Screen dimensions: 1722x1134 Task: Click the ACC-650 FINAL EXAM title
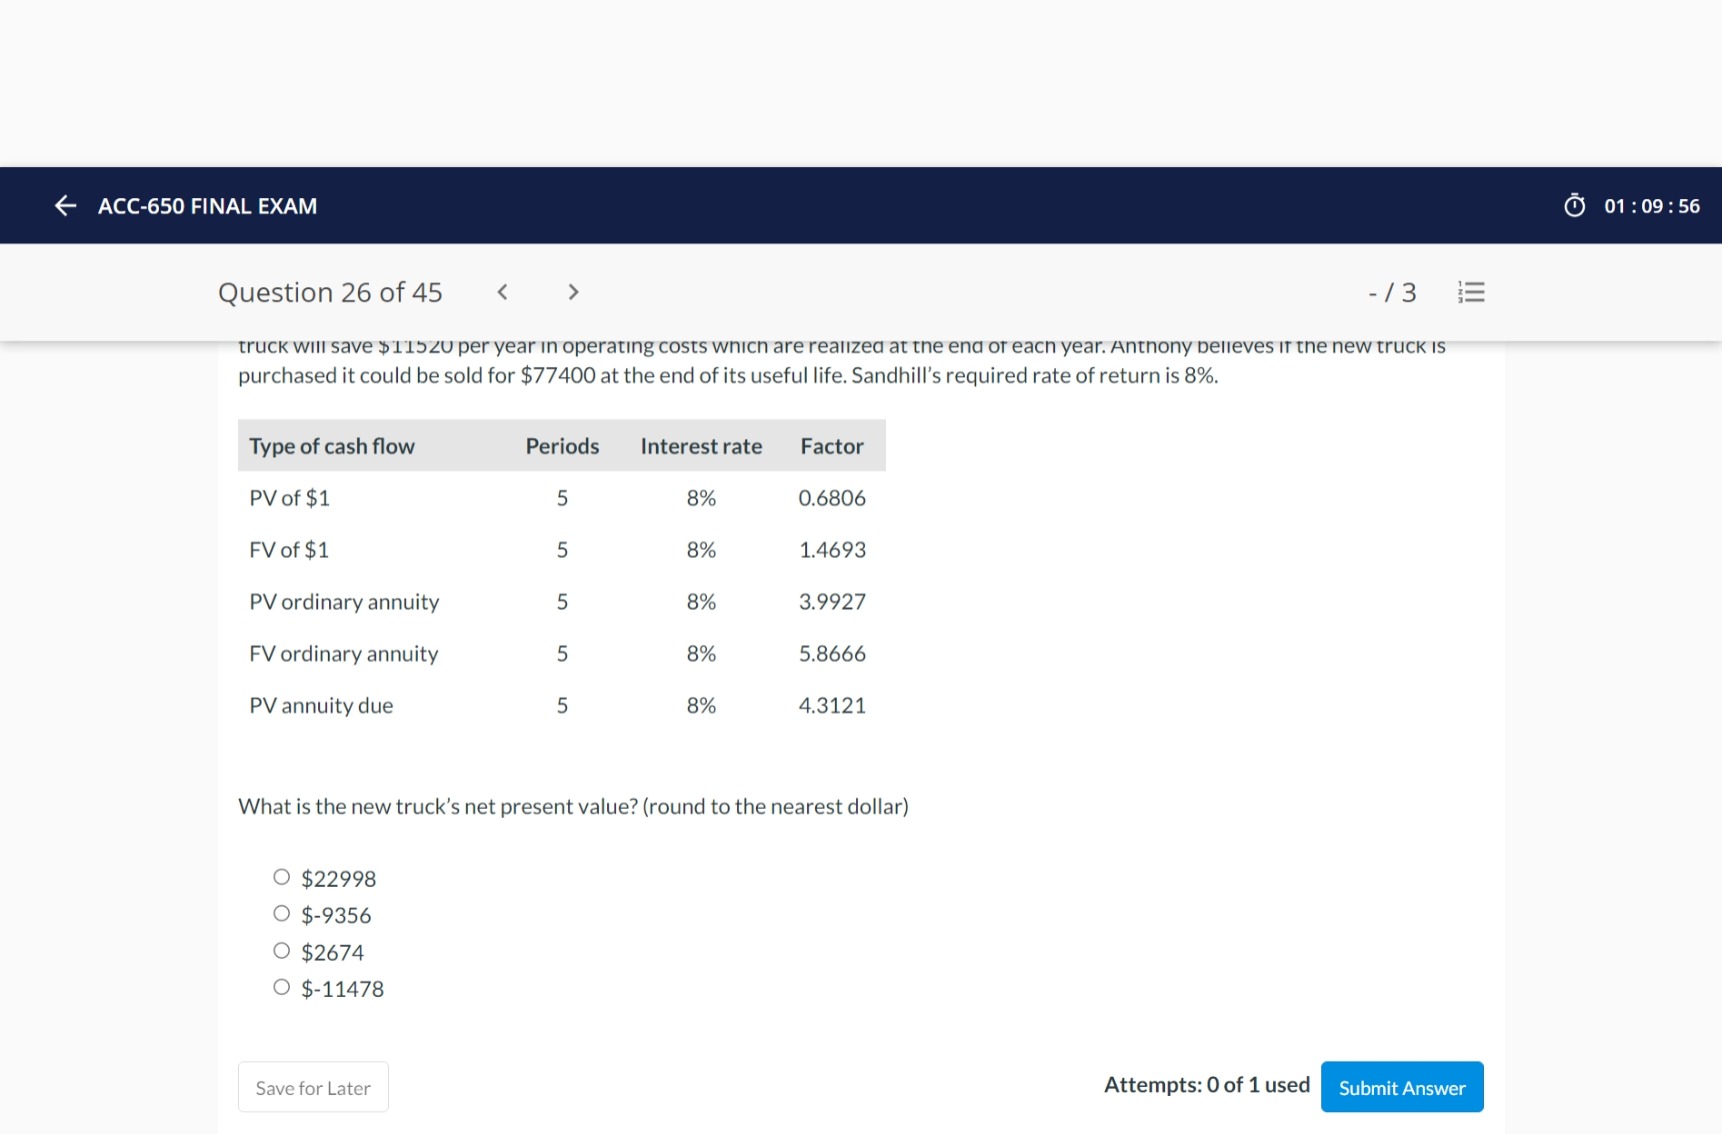pos(207,206)
